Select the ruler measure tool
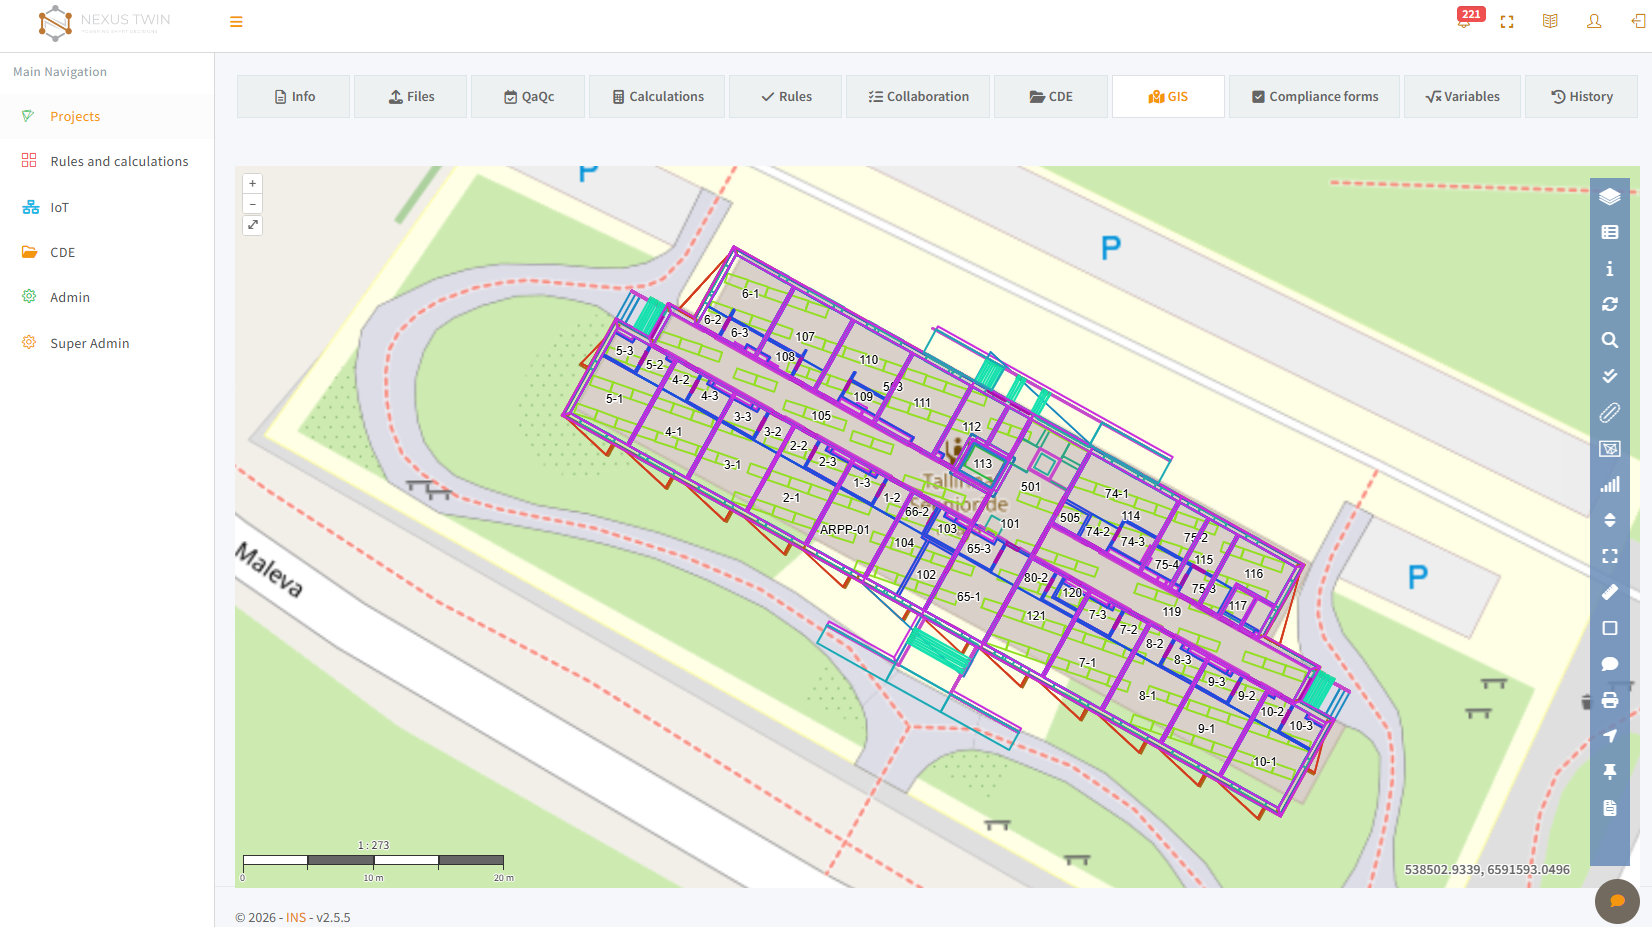 [x=1609, y=592]
